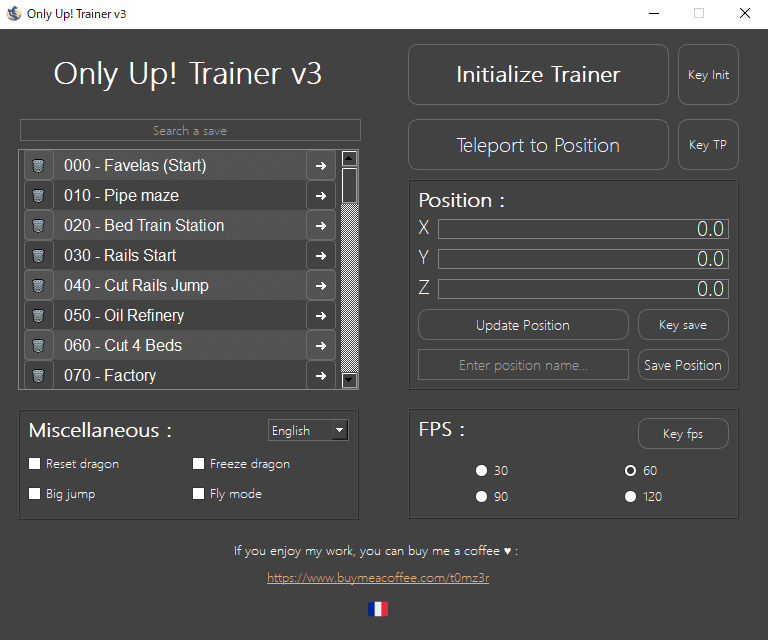Click the Y position field
The width and height of the screenshot is (768, 640).
pos(583,259)
